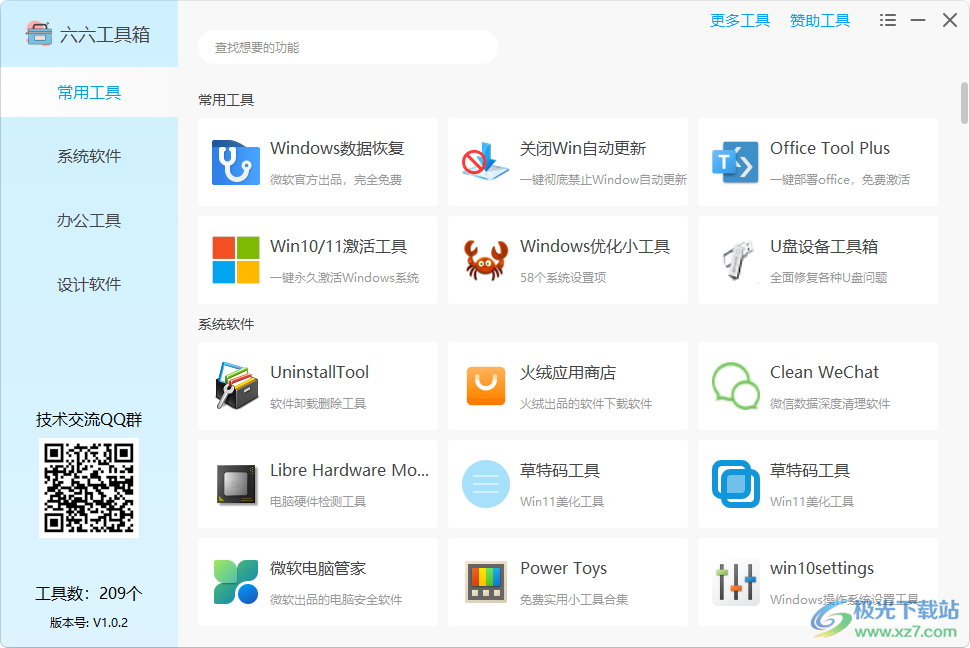The height and width of the screenshot is (648, 970).
Task: Select Win10/11激活工具 title
Action: [338, 246]
